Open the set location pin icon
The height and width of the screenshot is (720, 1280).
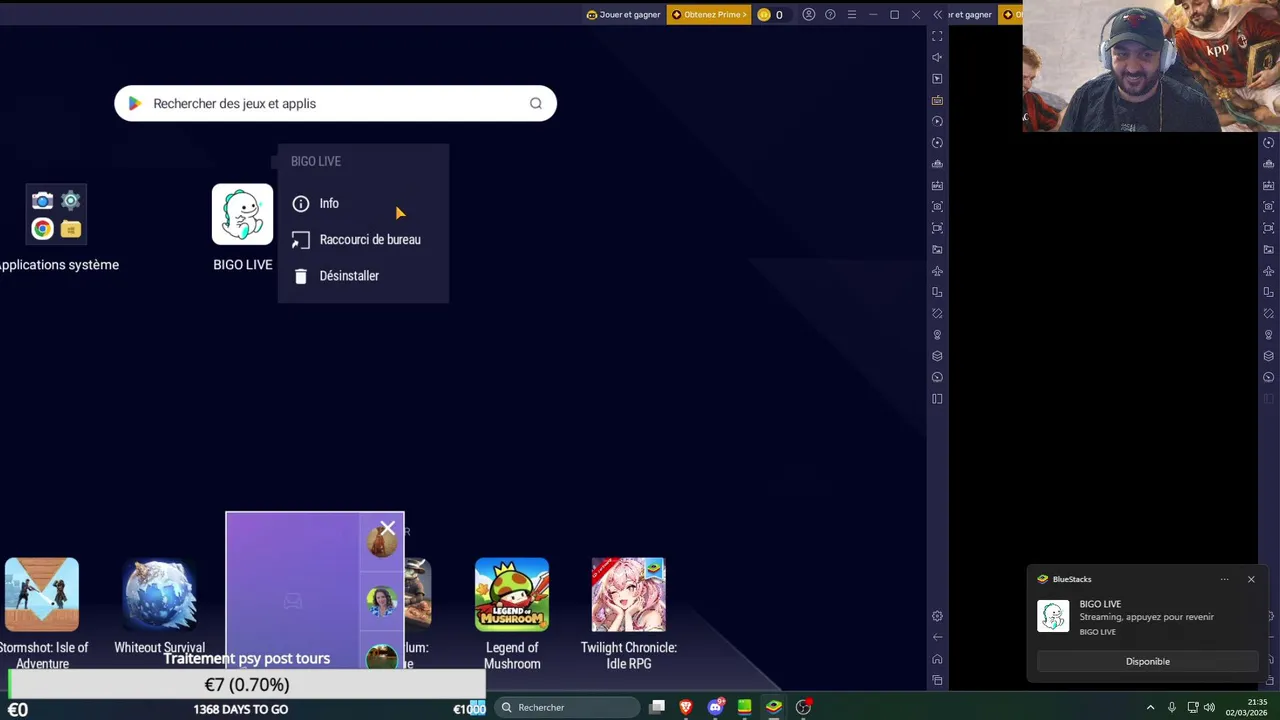tap(937, 335)
